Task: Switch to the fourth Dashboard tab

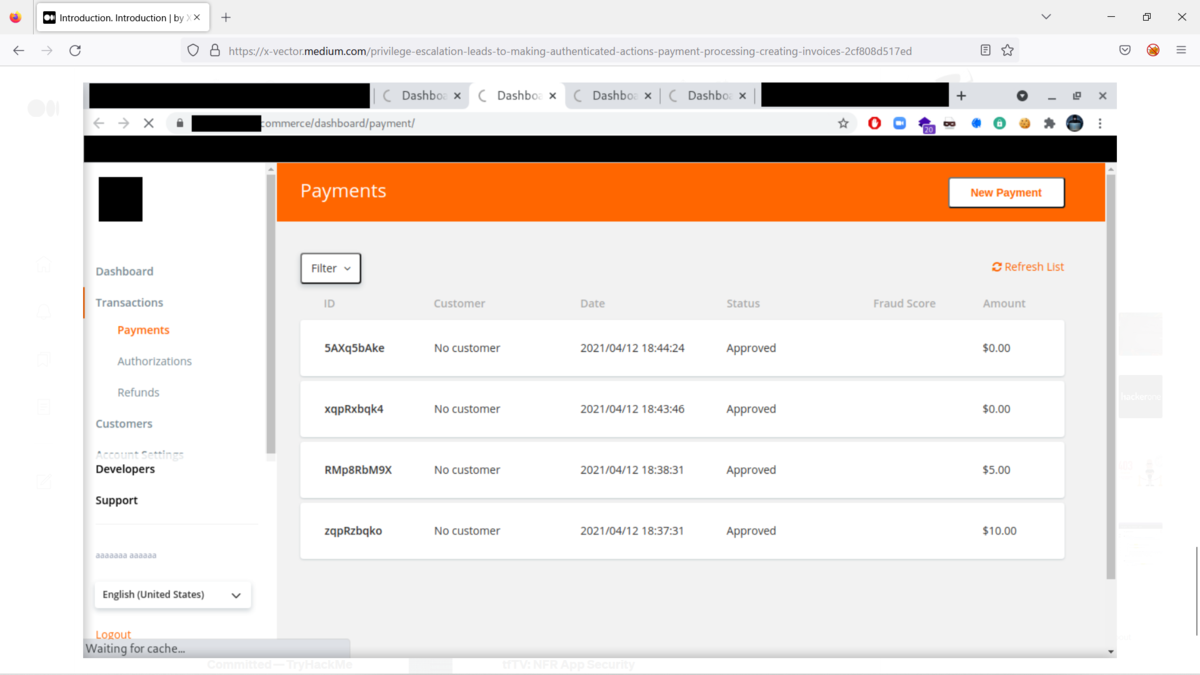Action: coord(707,96)
